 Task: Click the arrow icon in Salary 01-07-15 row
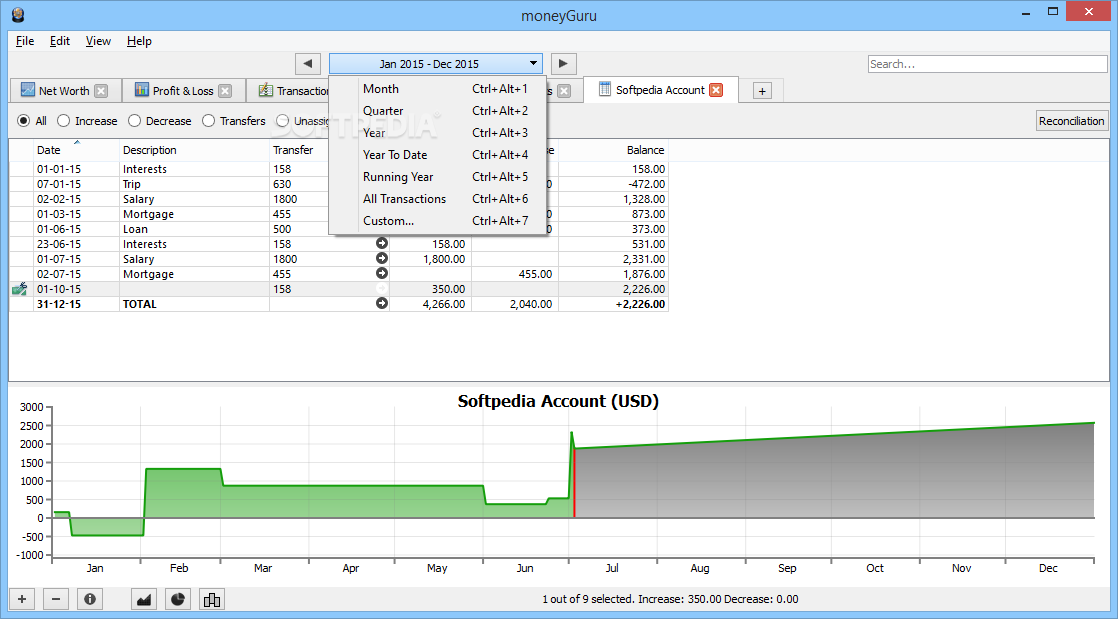(382, 258)
